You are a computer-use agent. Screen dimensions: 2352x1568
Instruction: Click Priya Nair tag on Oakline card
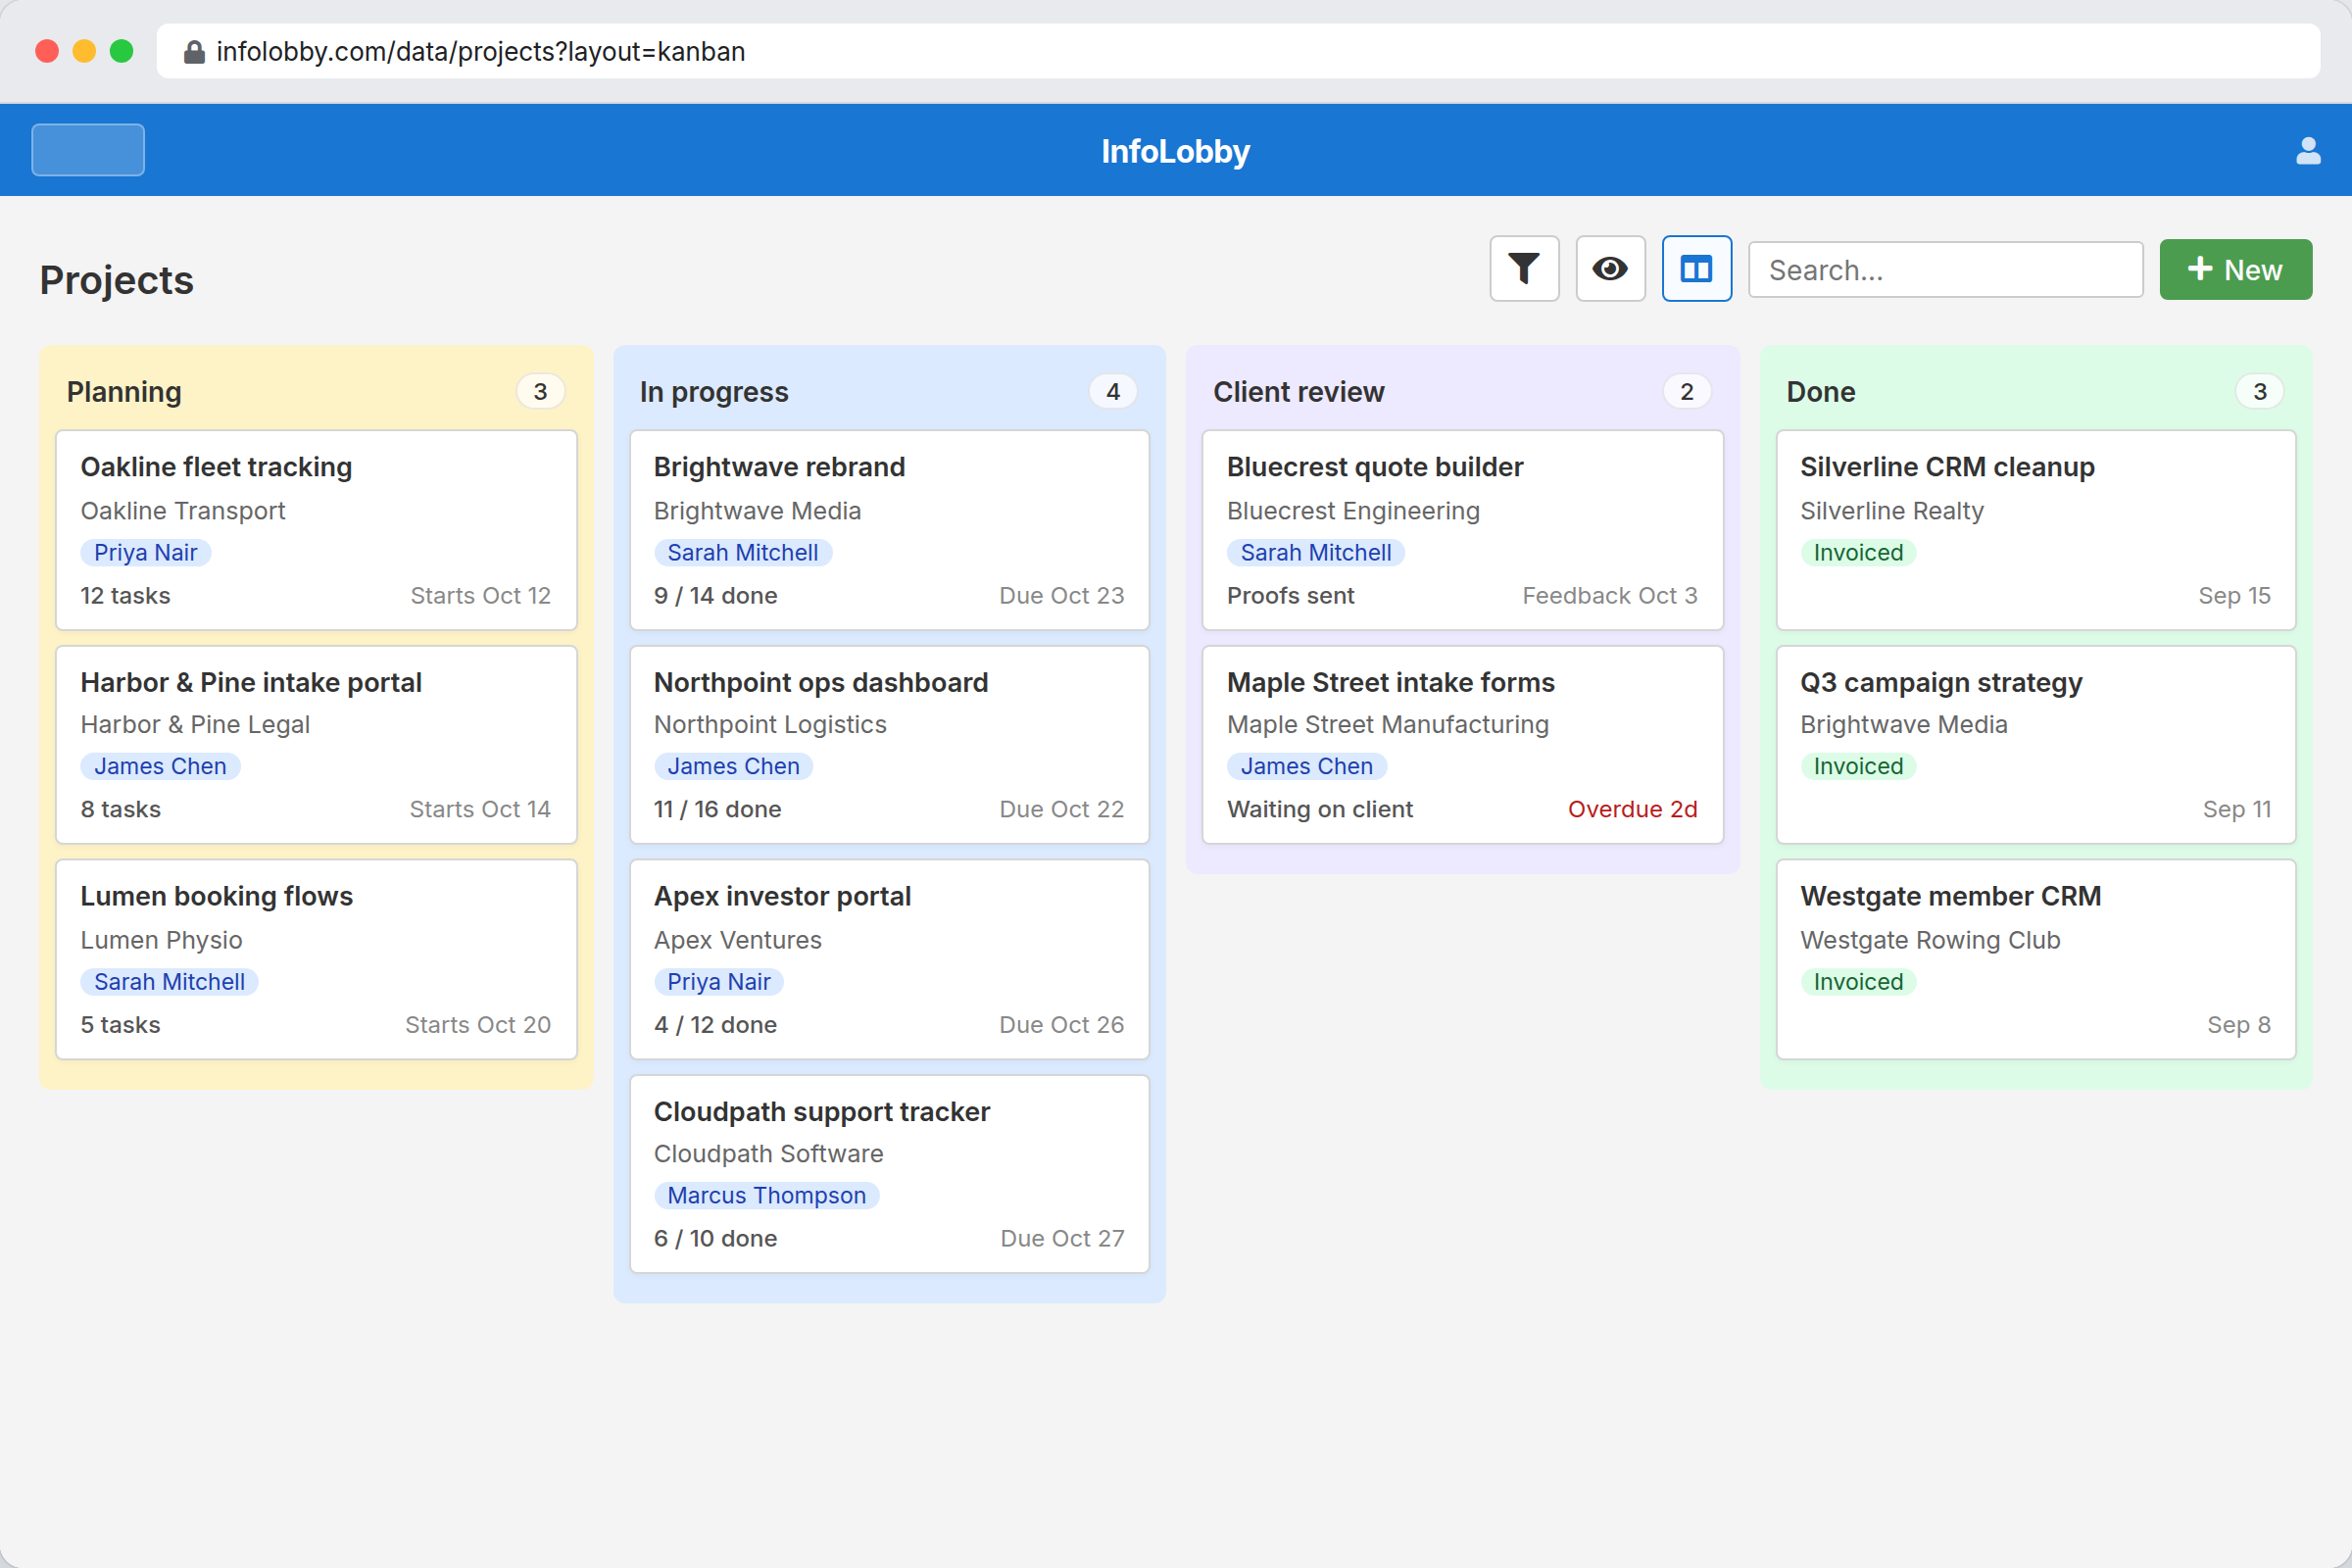(x=145, y=552)
